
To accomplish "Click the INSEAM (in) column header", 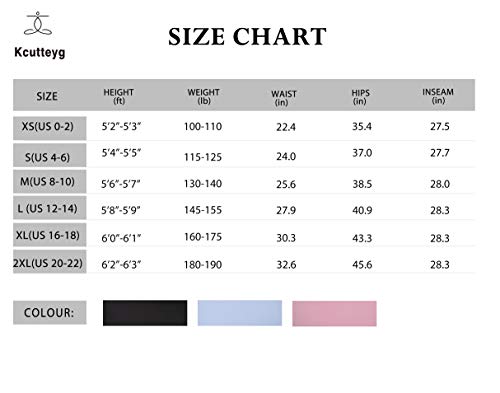I will click(x=438, y=96).
